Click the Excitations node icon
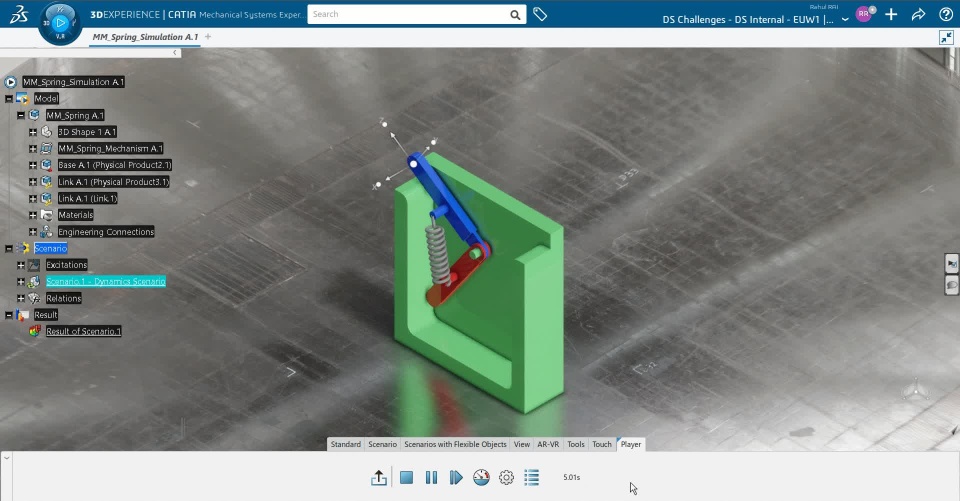The width and height of the screenshot is (960, 501). (34, 265)
